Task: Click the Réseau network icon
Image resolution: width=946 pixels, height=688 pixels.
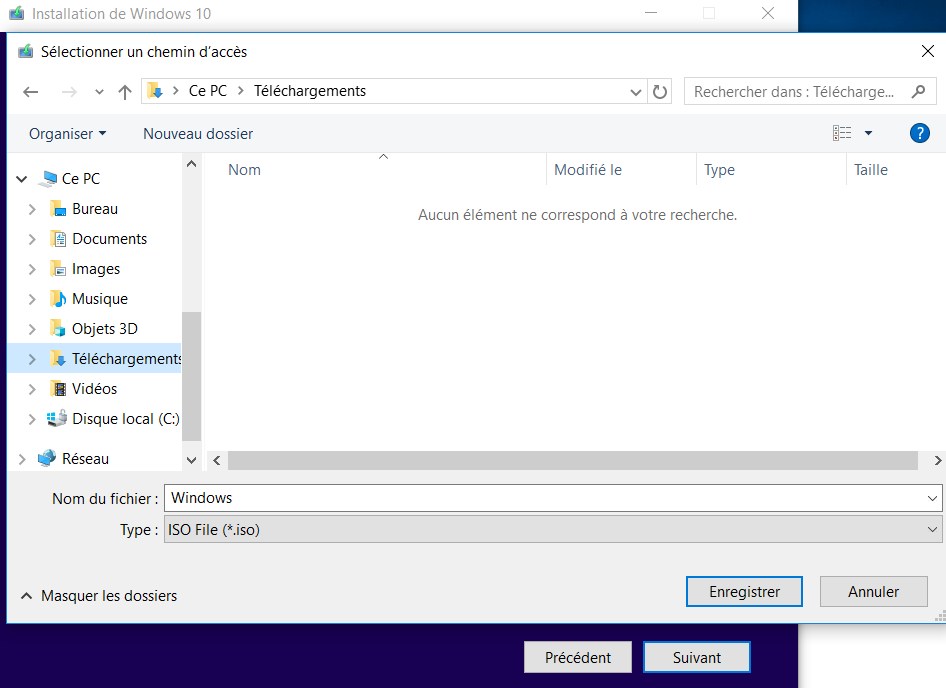Action: pos(47,458)
